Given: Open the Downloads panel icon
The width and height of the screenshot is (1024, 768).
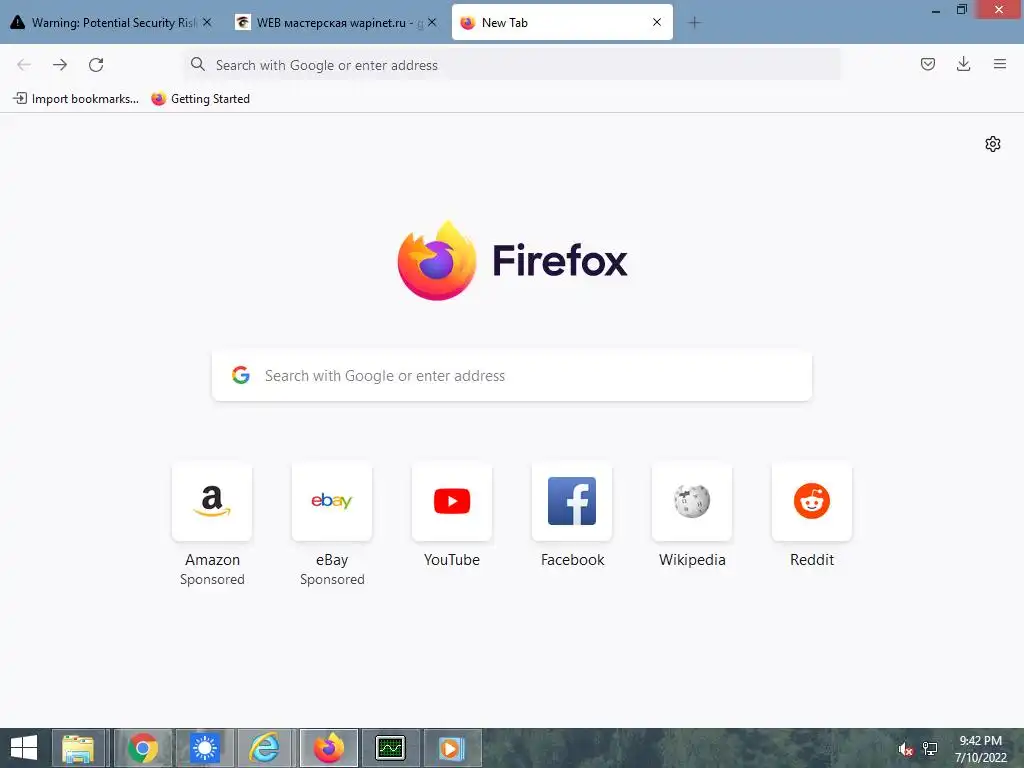Looking at the screenshot, I should 963,64.
